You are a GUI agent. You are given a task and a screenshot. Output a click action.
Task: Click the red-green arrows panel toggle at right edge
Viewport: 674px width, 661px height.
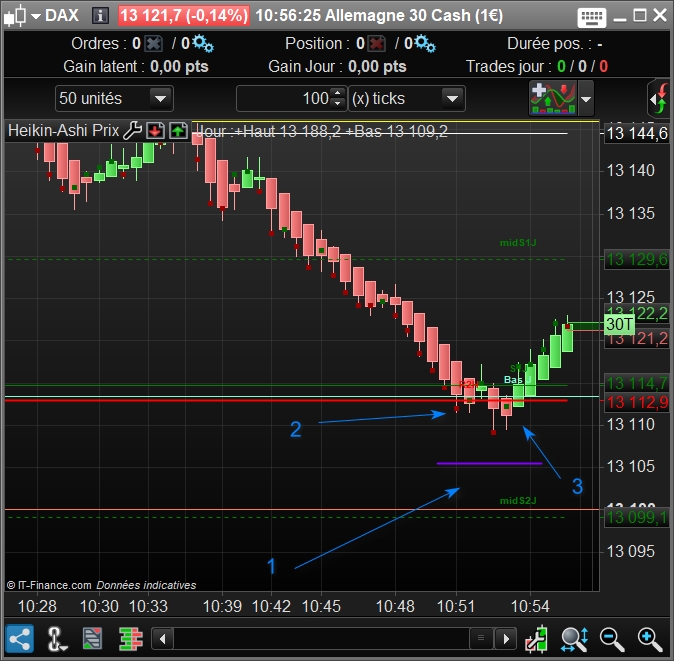659,98
